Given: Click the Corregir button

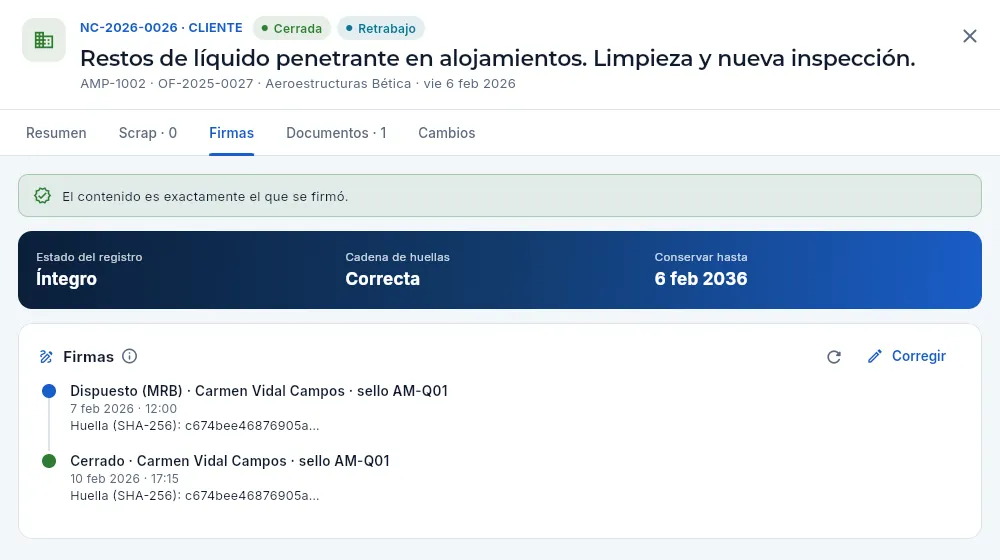Looking at the screenshot, I should (906, 356).
